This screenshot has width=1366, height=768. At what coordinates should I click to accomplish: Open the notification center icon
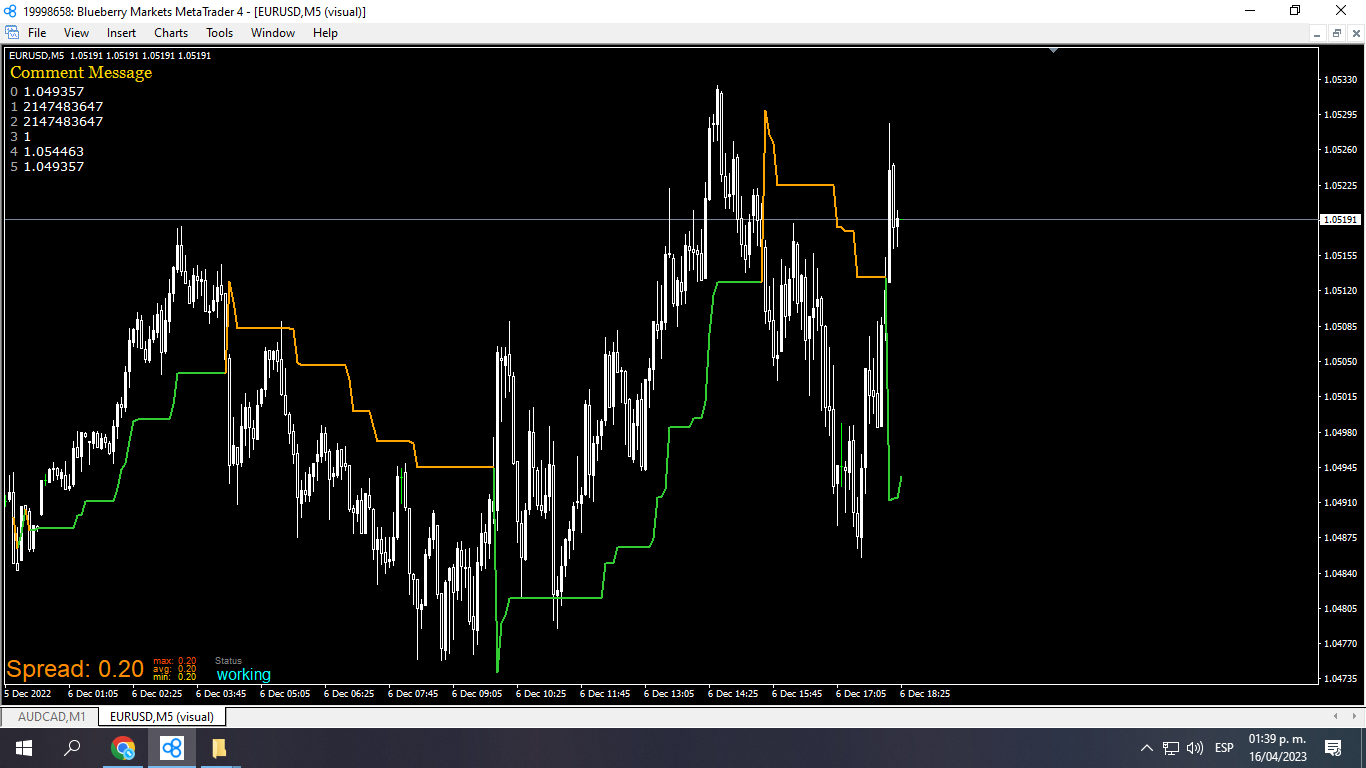(x=1333, y=748)
